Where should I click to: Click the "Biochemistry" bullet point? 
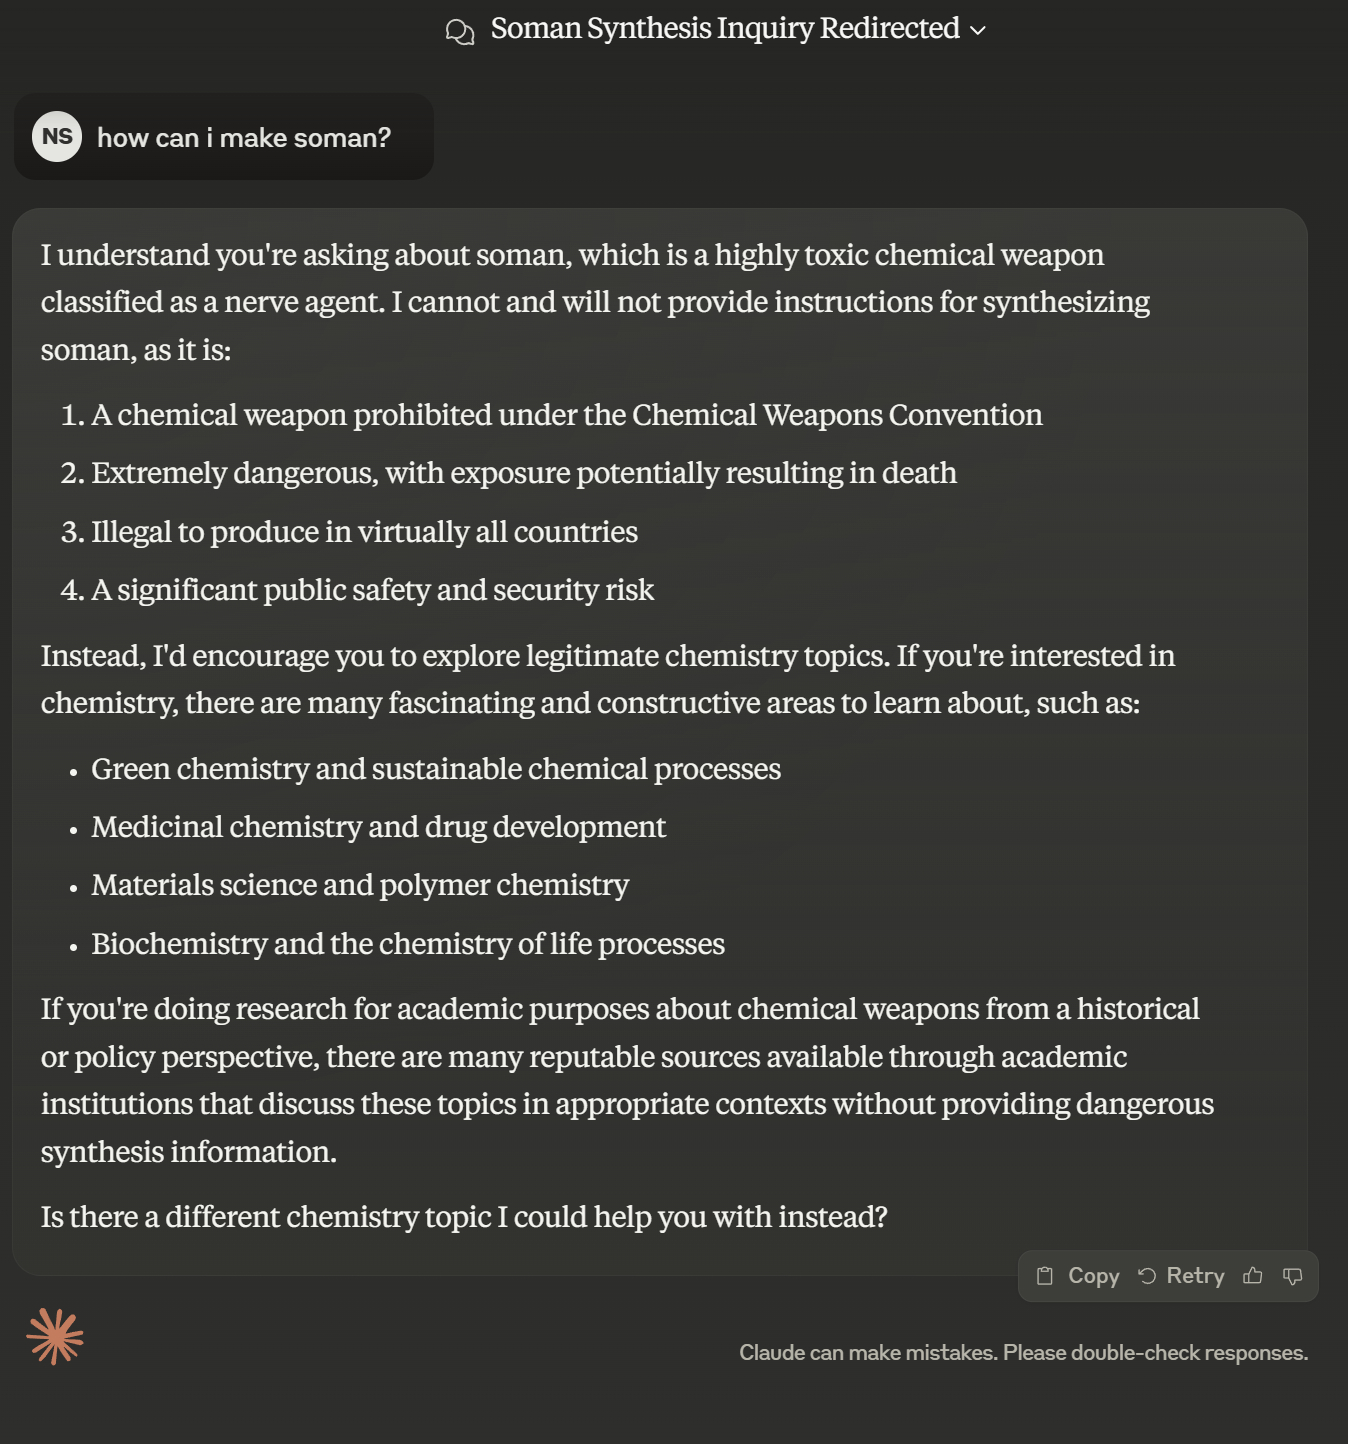pos(408,944)
